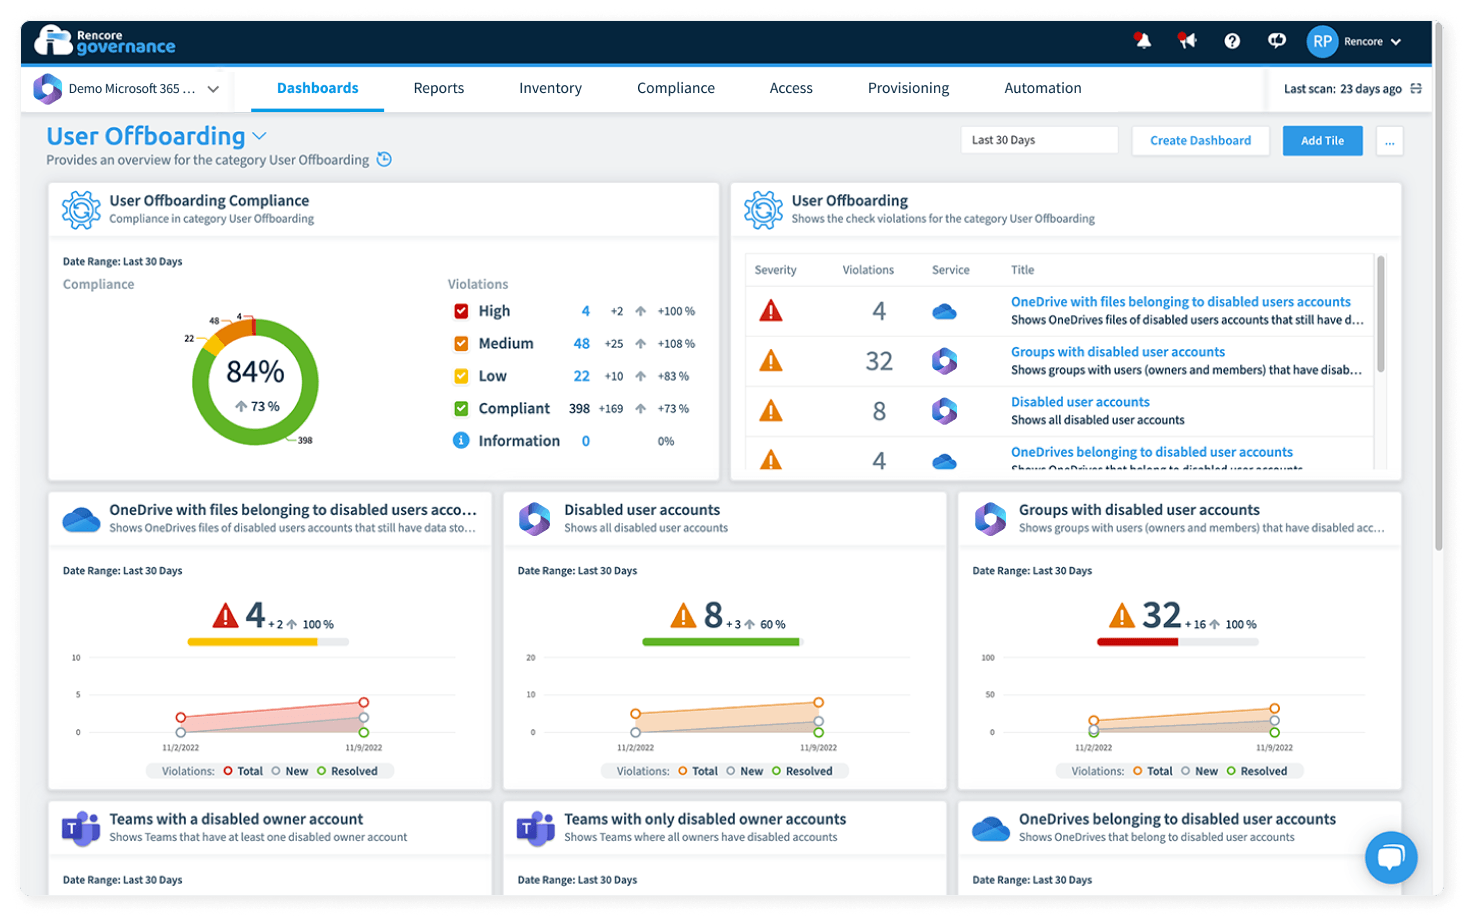The image size is (1464, 916).
Task: Open the notifications bell icon
Action: click(x=1142, y=41)
